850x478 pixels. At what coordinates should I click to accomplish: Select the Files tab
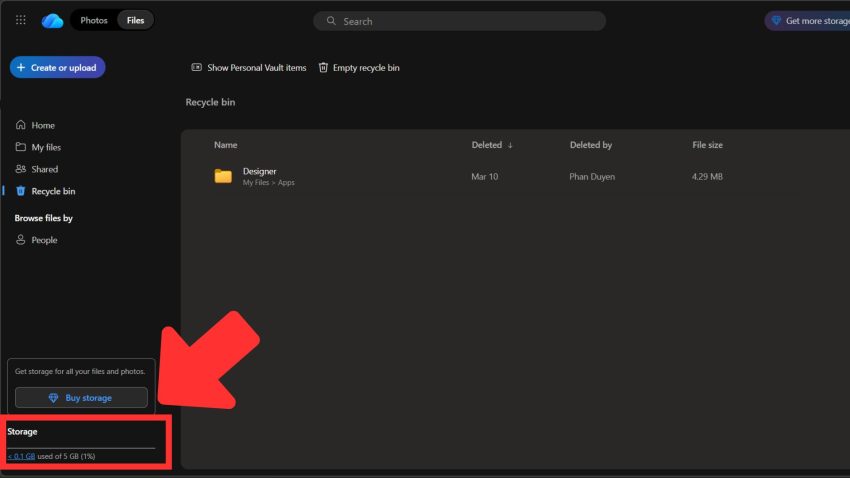click(136, 21)
